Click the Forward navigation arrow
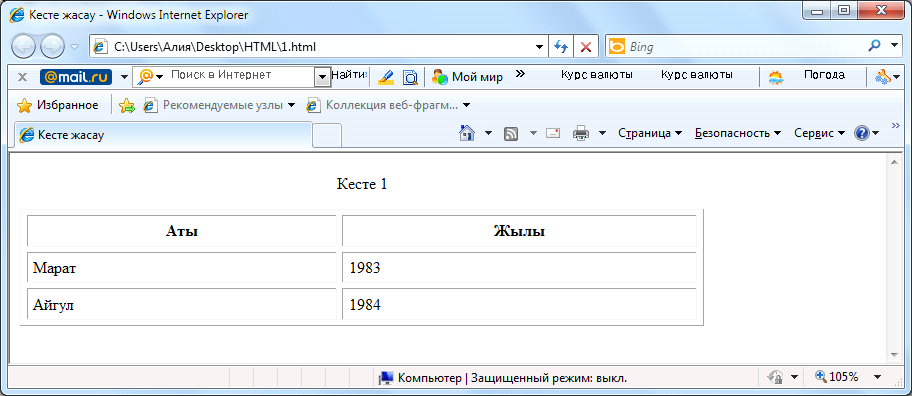The image size is (912, 396). tap(52, 47)
